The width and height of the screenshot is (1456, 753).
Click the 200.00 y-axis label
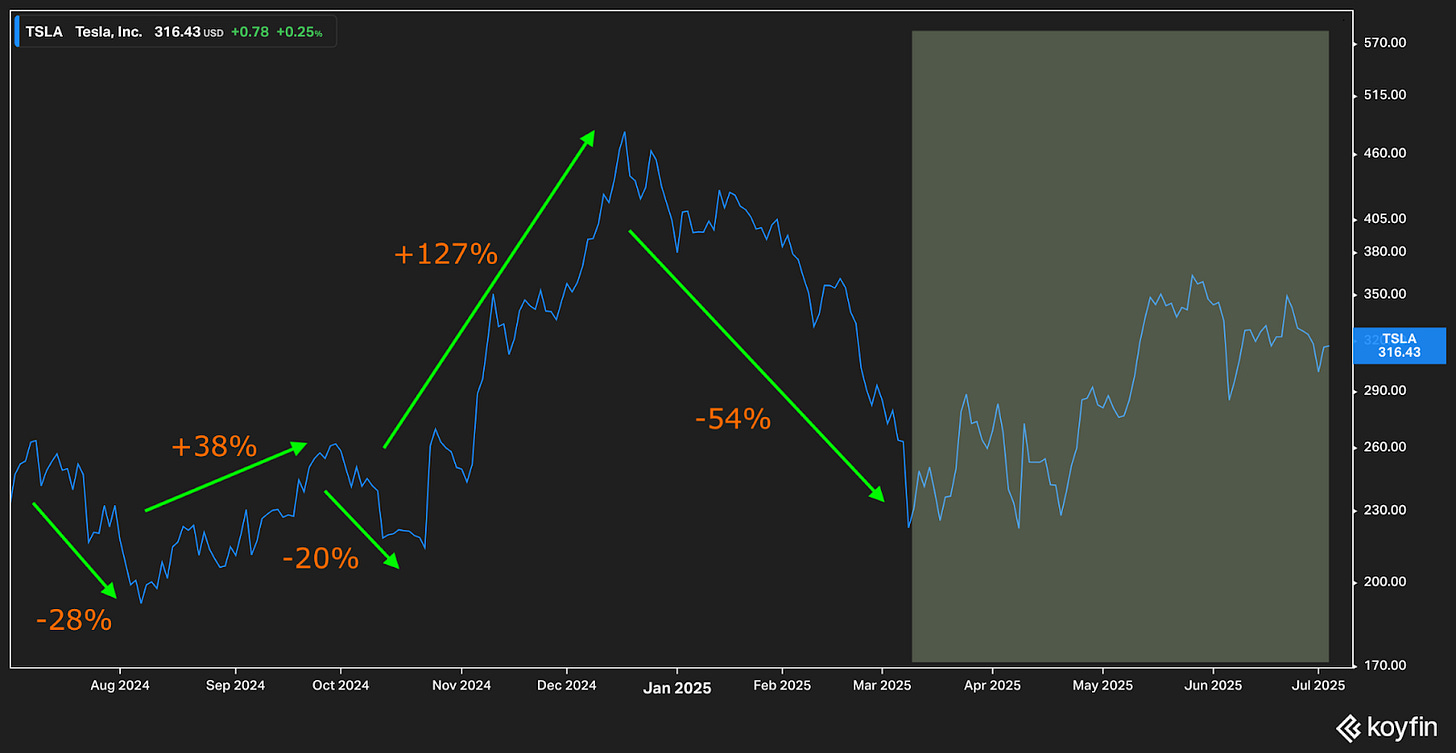click(1385, 582)
